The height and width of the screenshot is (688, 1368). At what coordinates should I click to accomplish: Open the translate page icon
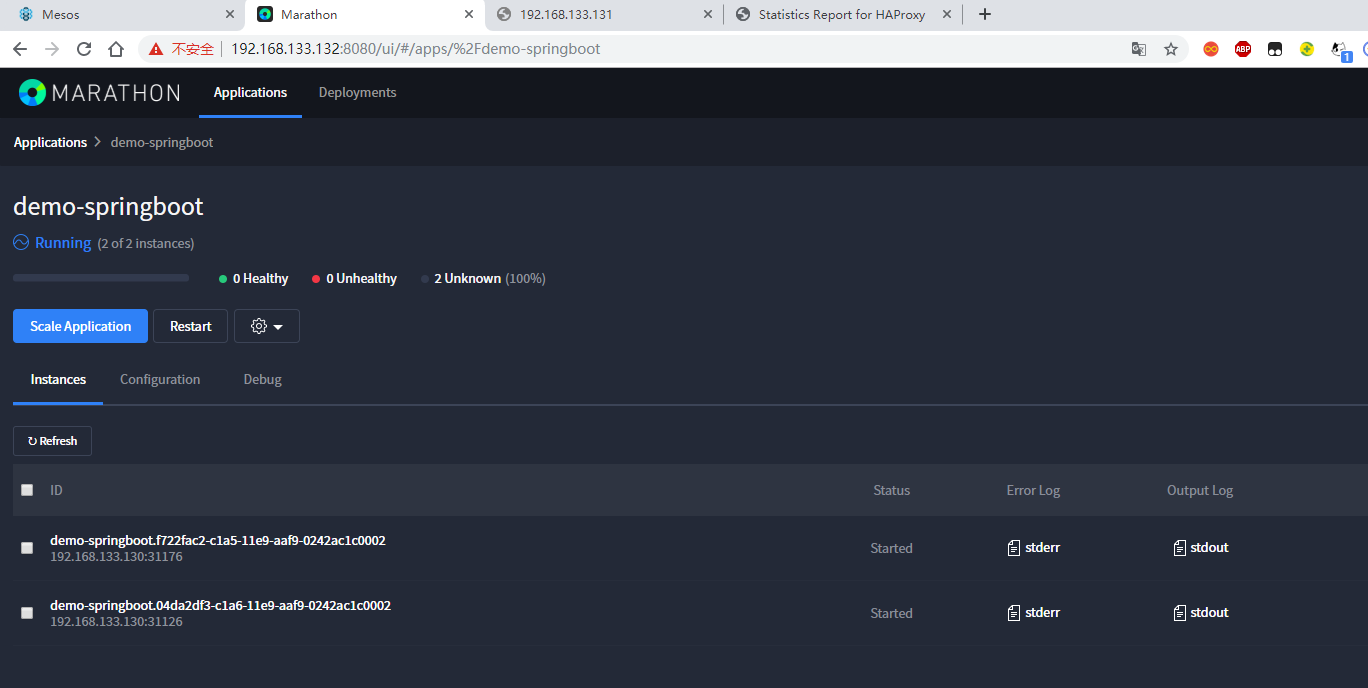pos(1139,49)
